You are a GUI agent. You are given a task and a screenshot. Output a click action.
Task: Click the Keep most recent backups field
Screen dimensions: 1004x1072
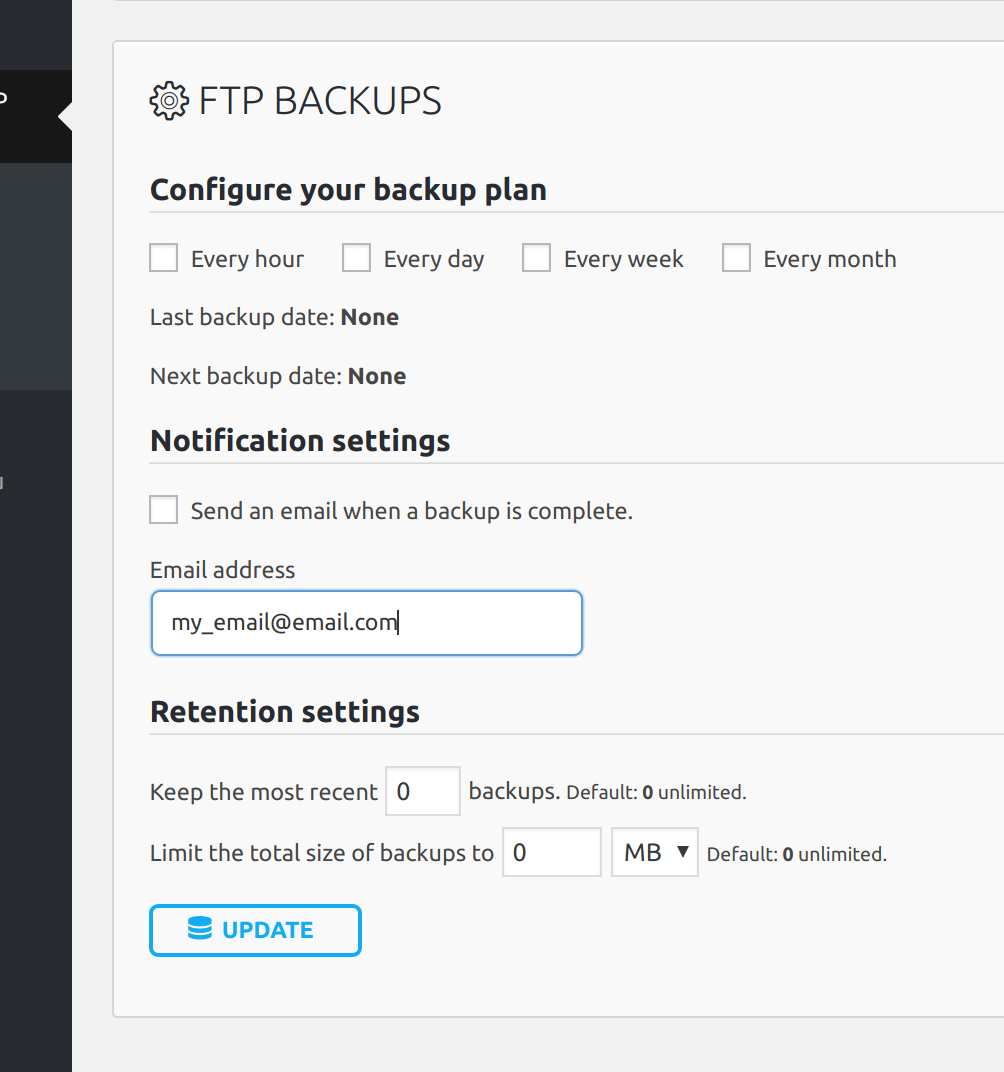[422, 791]
